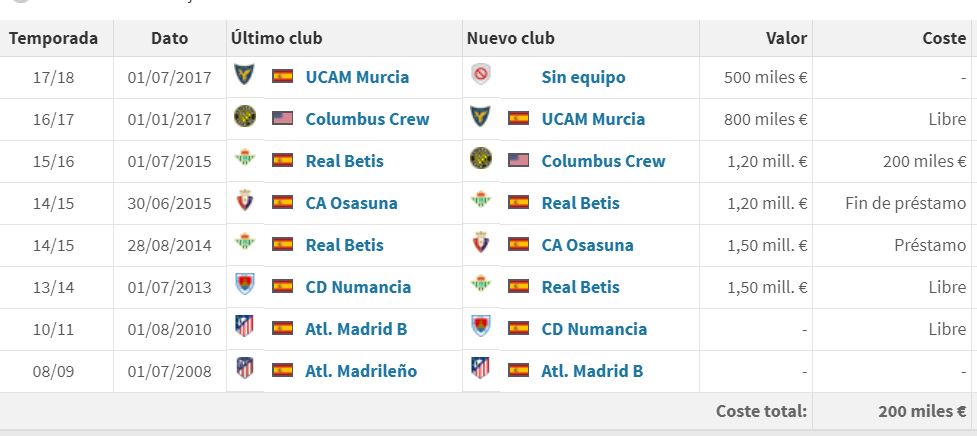
Task: Click Atl. Madrid B crest in 10/11 row
Action: [243, 328]
